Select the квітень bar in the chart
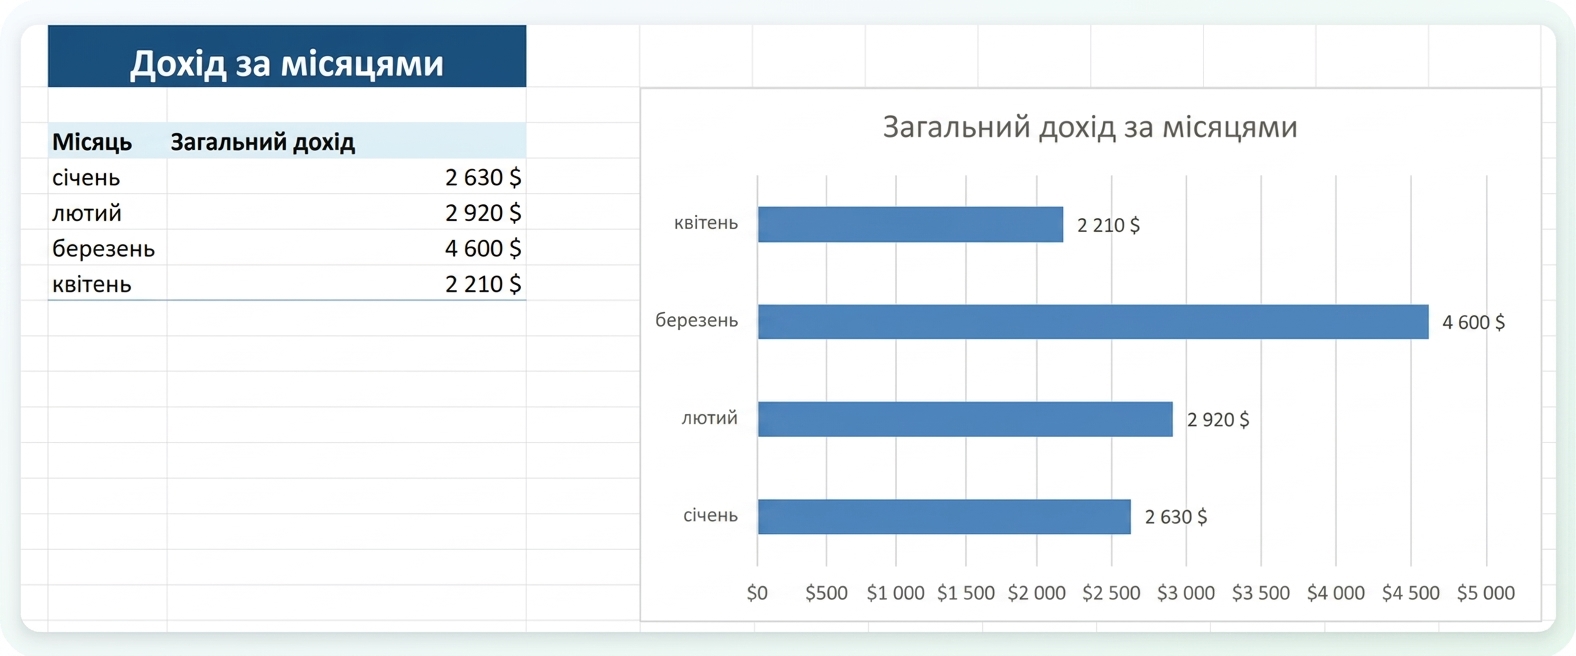The image size is (1576, 656). [x=910, y=224]
